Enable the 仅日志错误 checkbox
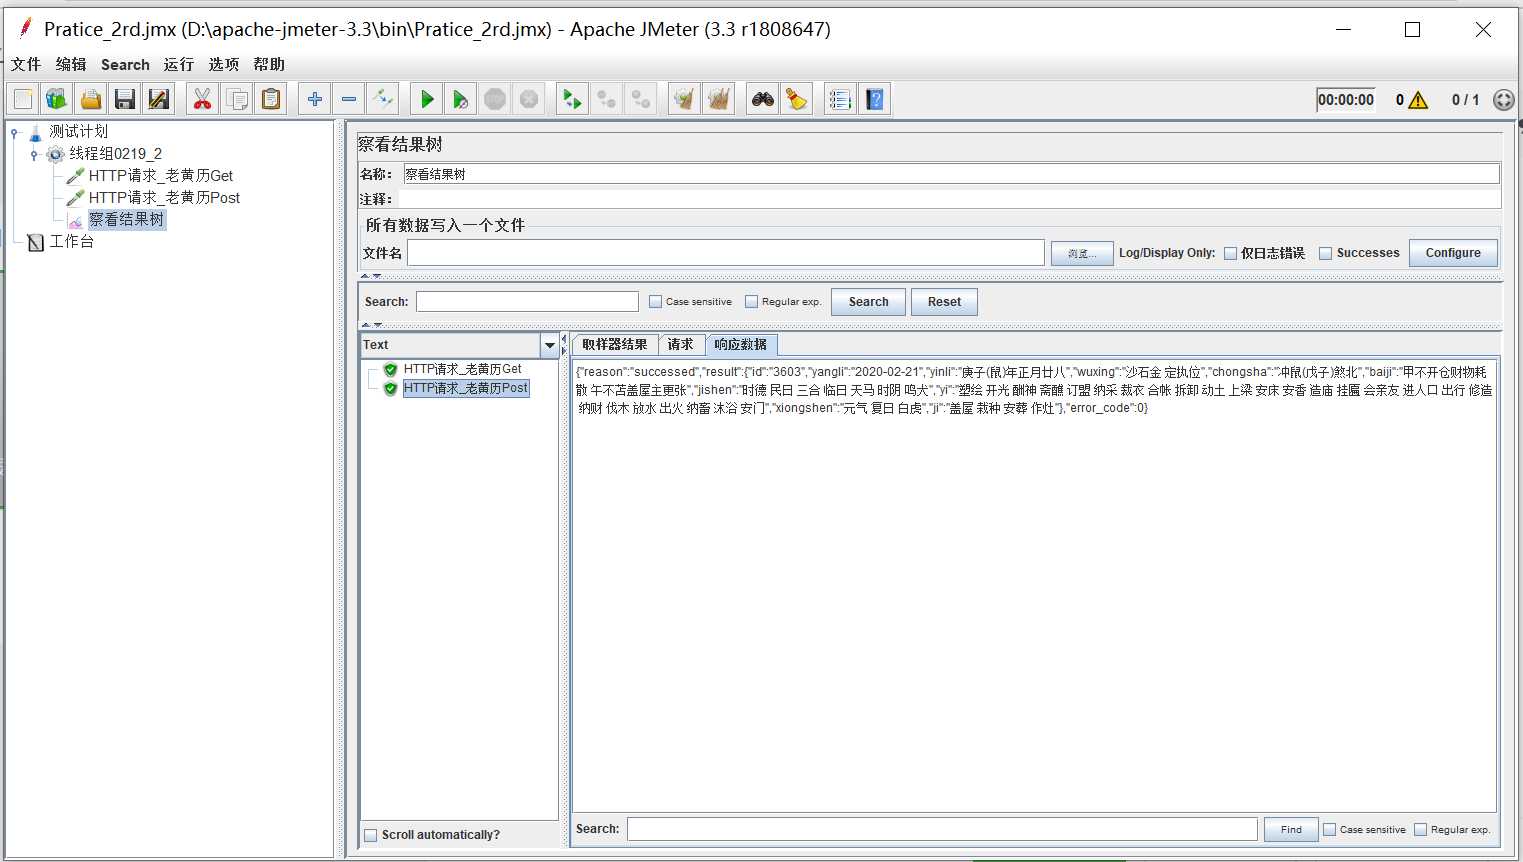 [x=1230, y=253]
